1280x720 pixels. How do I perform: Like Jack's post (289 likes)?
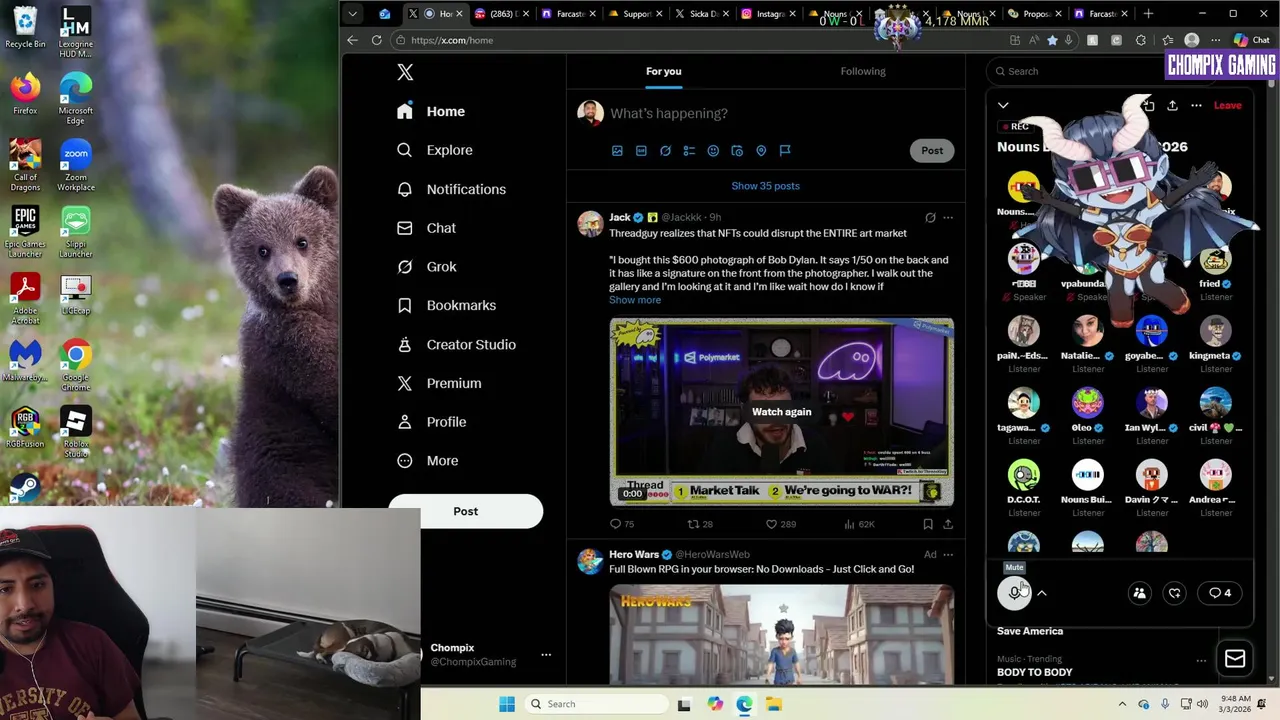point(780,524)
